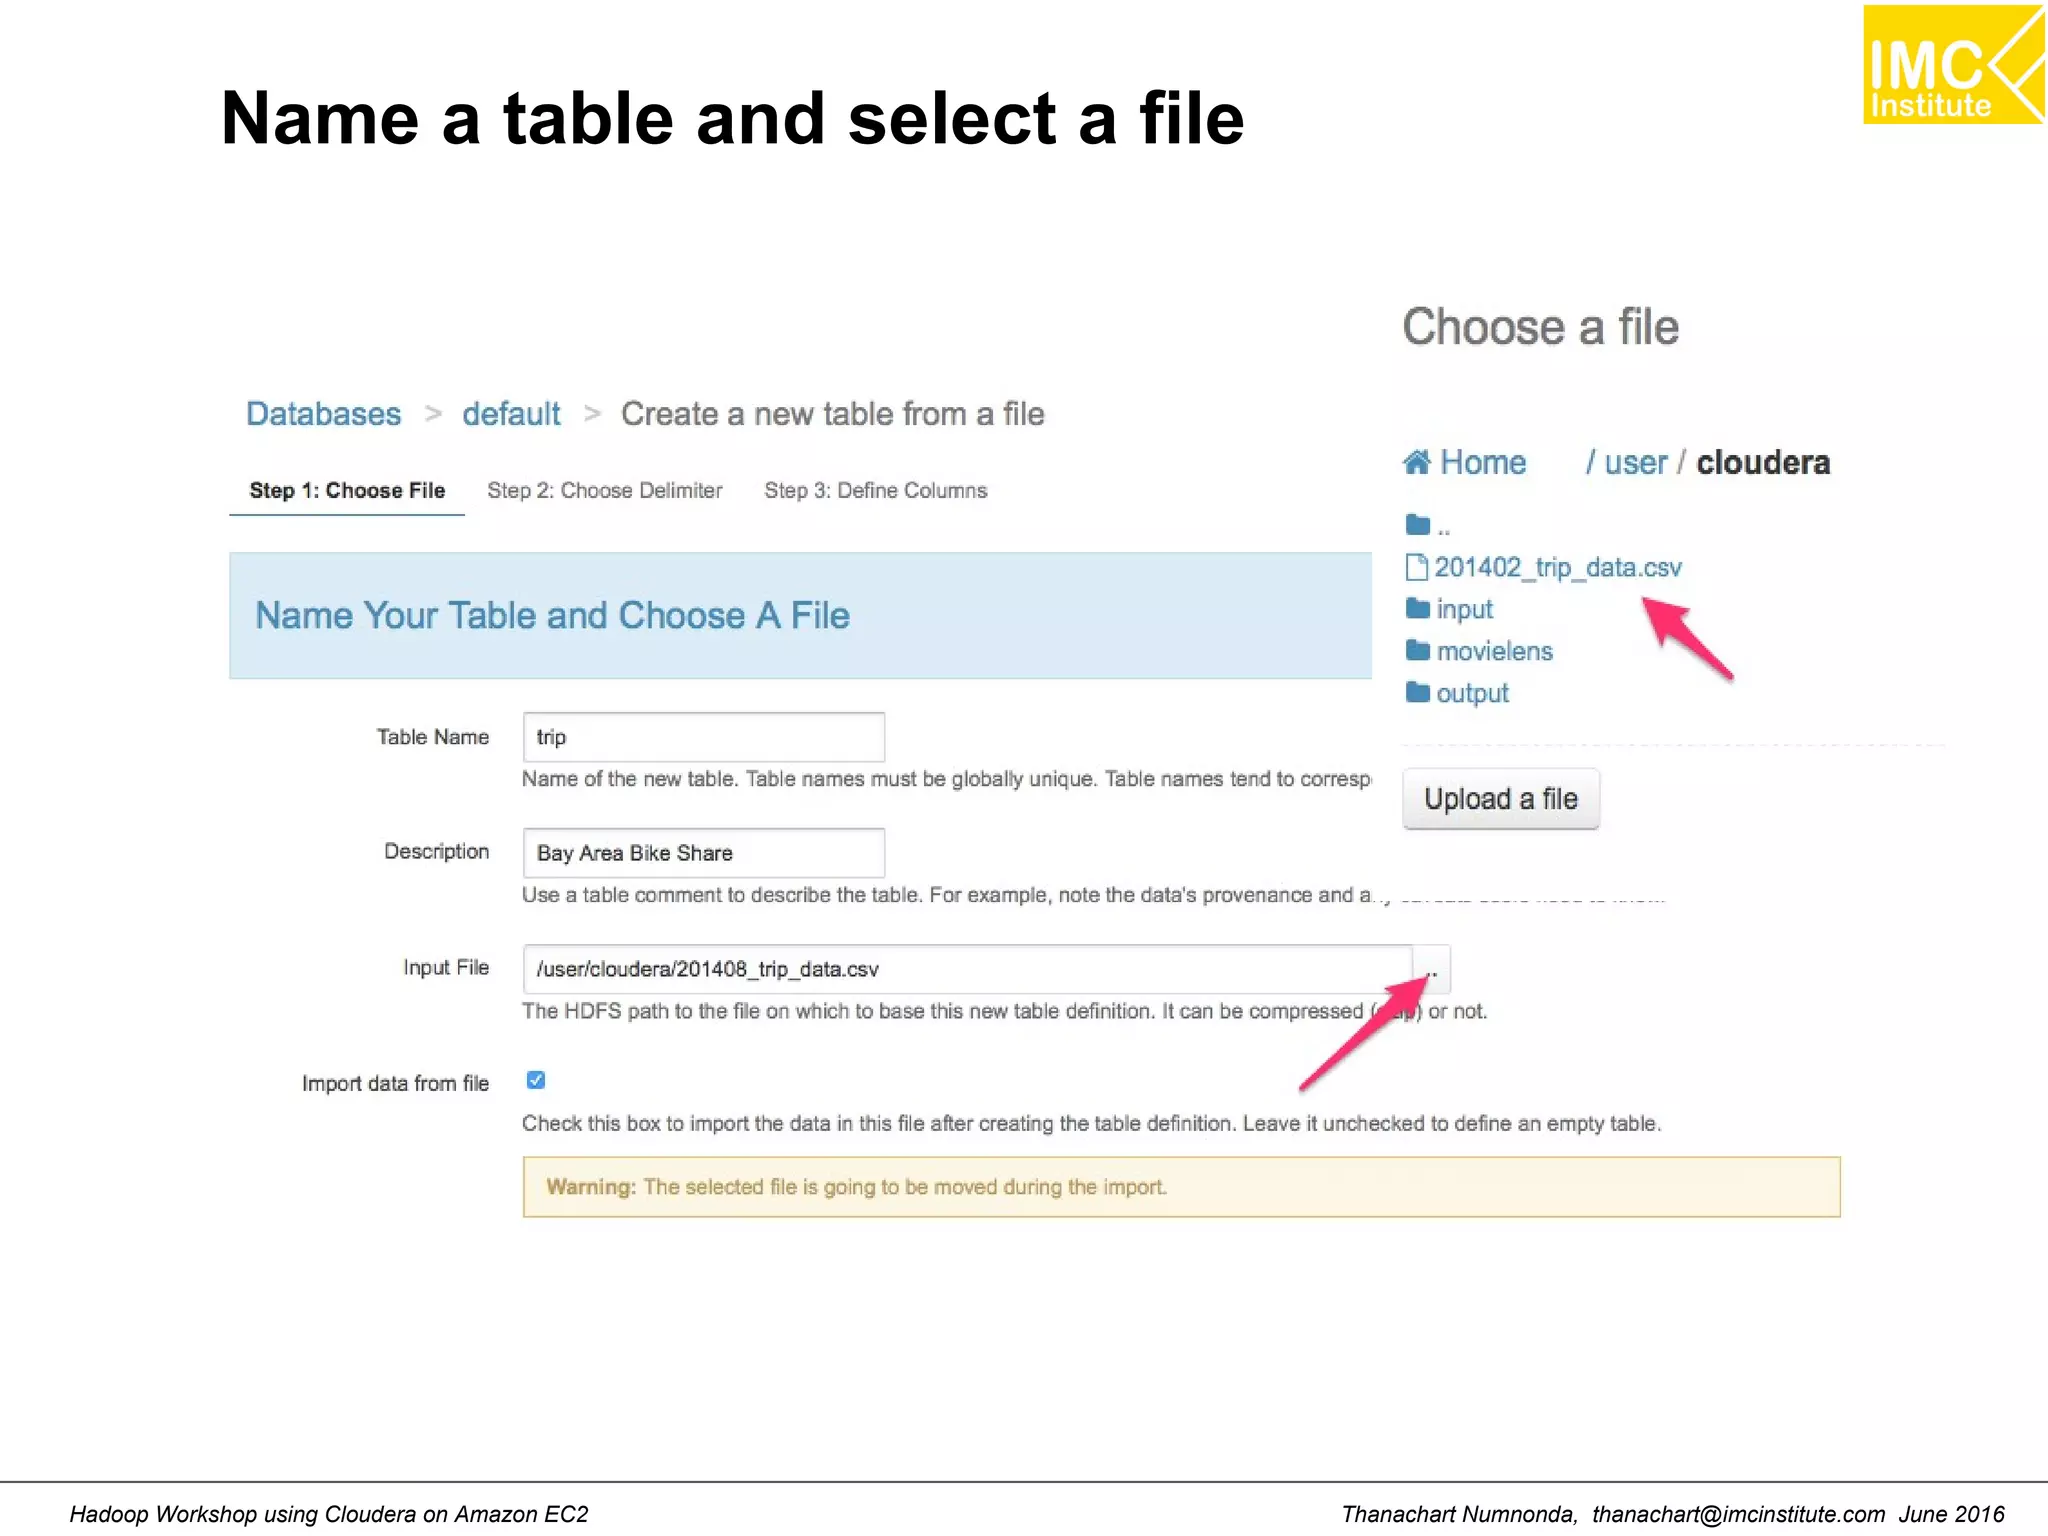2048x1536 pixels.
Task: Click the Home house icon
Action: pyautogui.click(x=1416, y=462)
